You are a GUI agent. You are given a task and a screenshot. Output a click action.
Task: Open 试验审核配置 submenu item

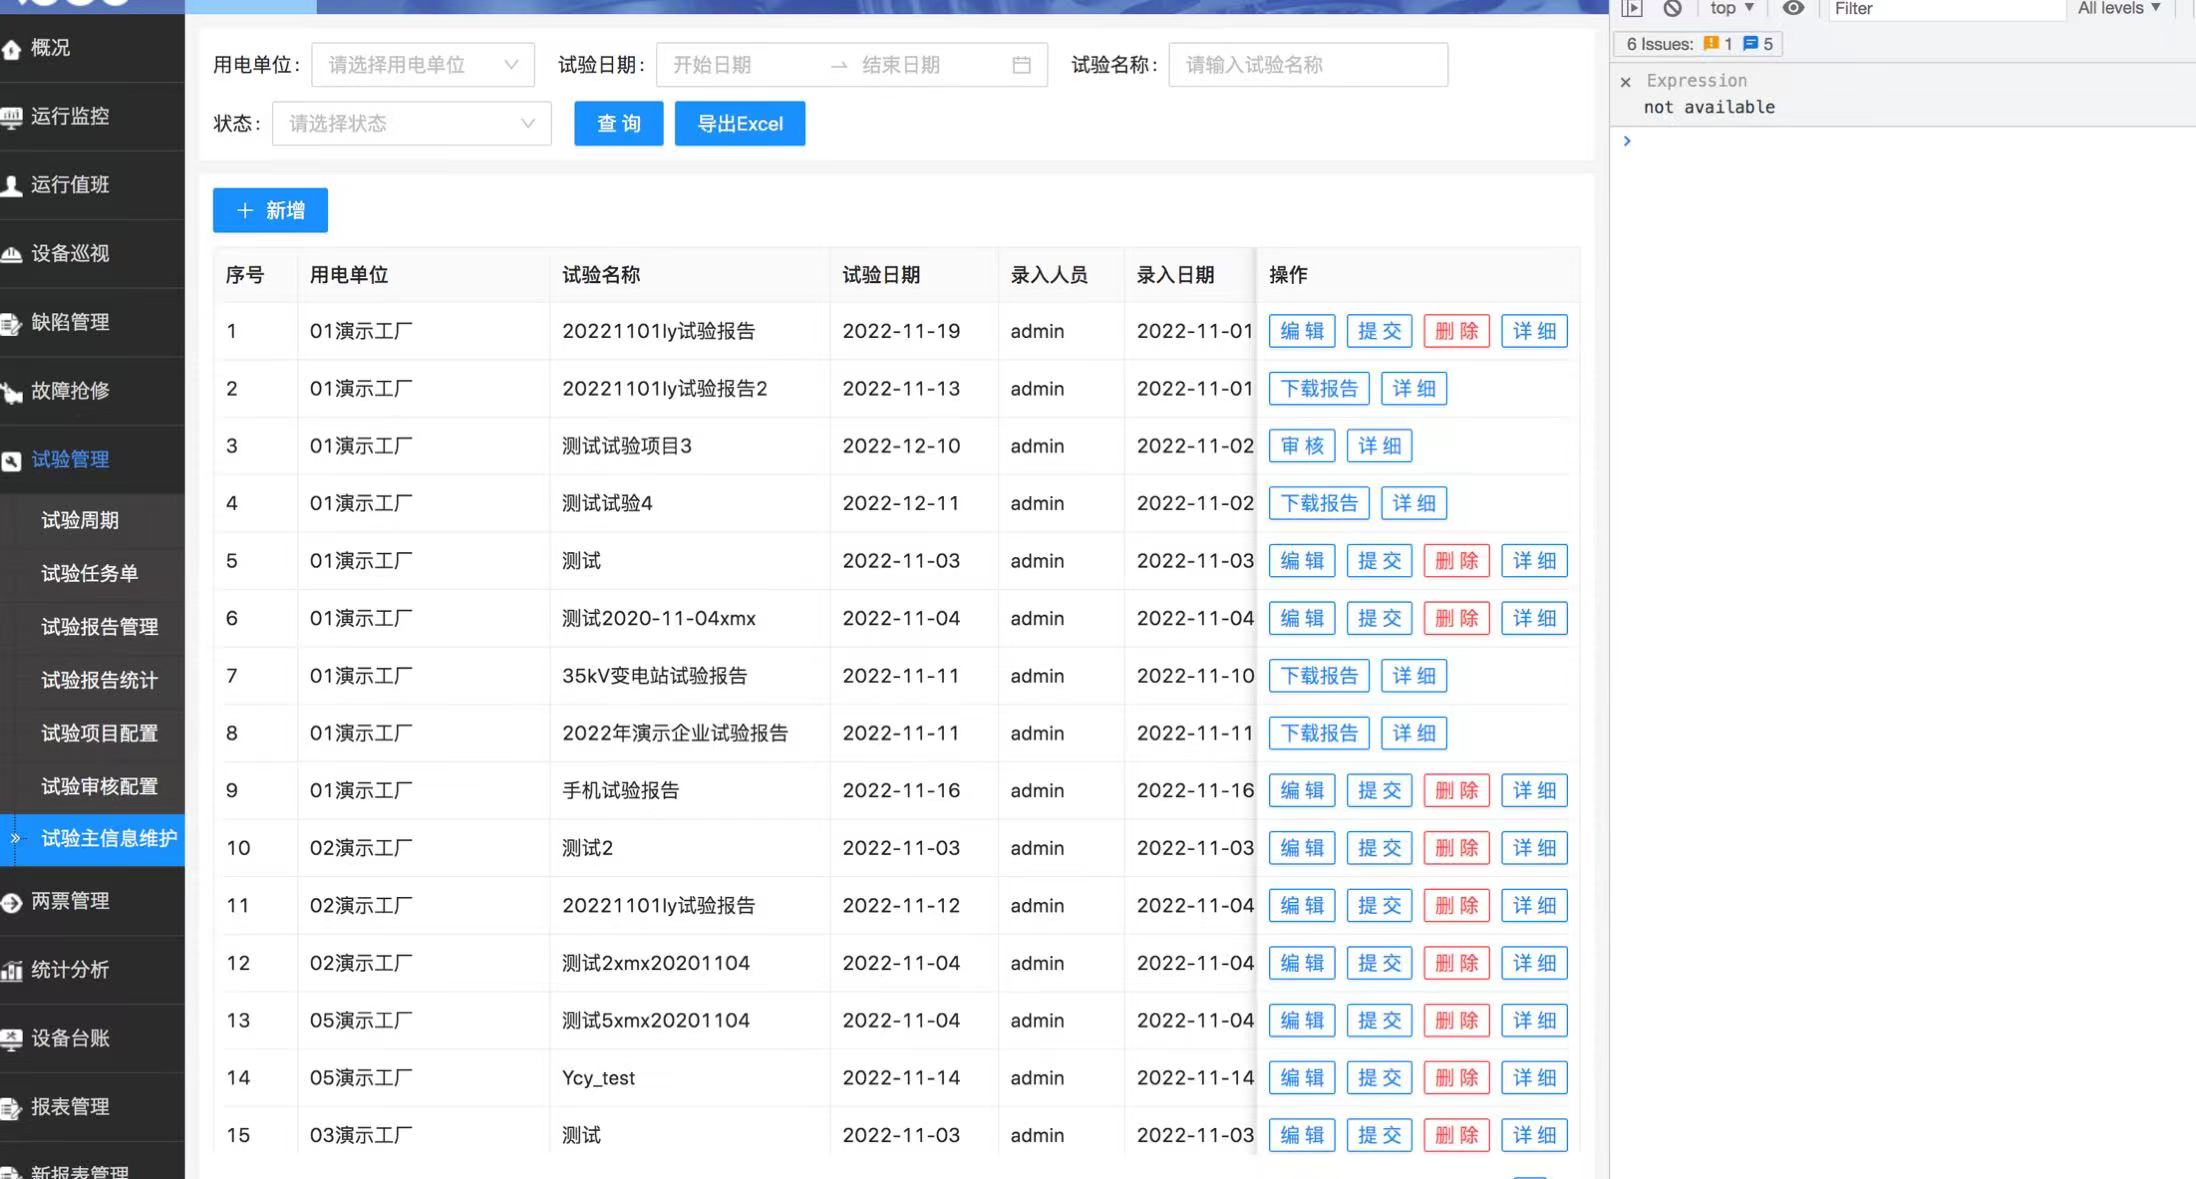(92, 786)
